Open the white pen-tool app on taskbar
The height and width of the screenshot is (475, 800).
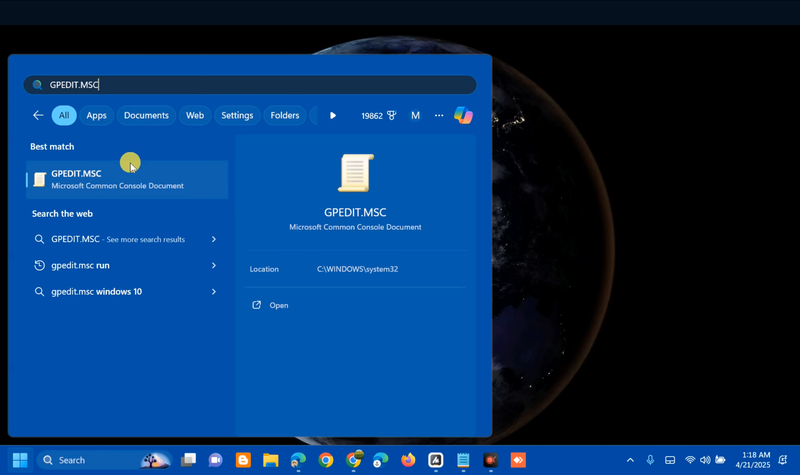point(436,460)
